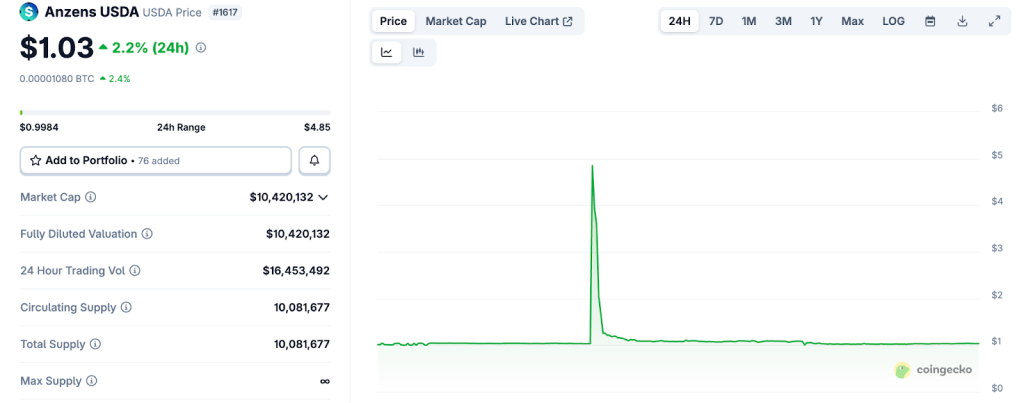This screenshot has height=403, width=1024.
Task: Select the line chart view icon
Action: tap(387, 52)
